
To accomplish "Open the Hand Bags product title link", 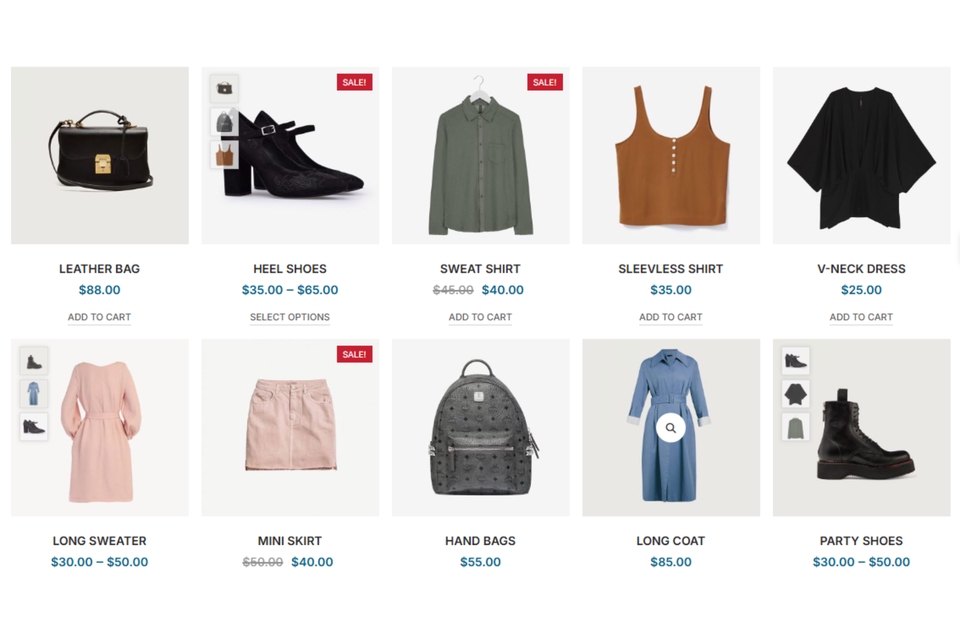I will [480, 541].
